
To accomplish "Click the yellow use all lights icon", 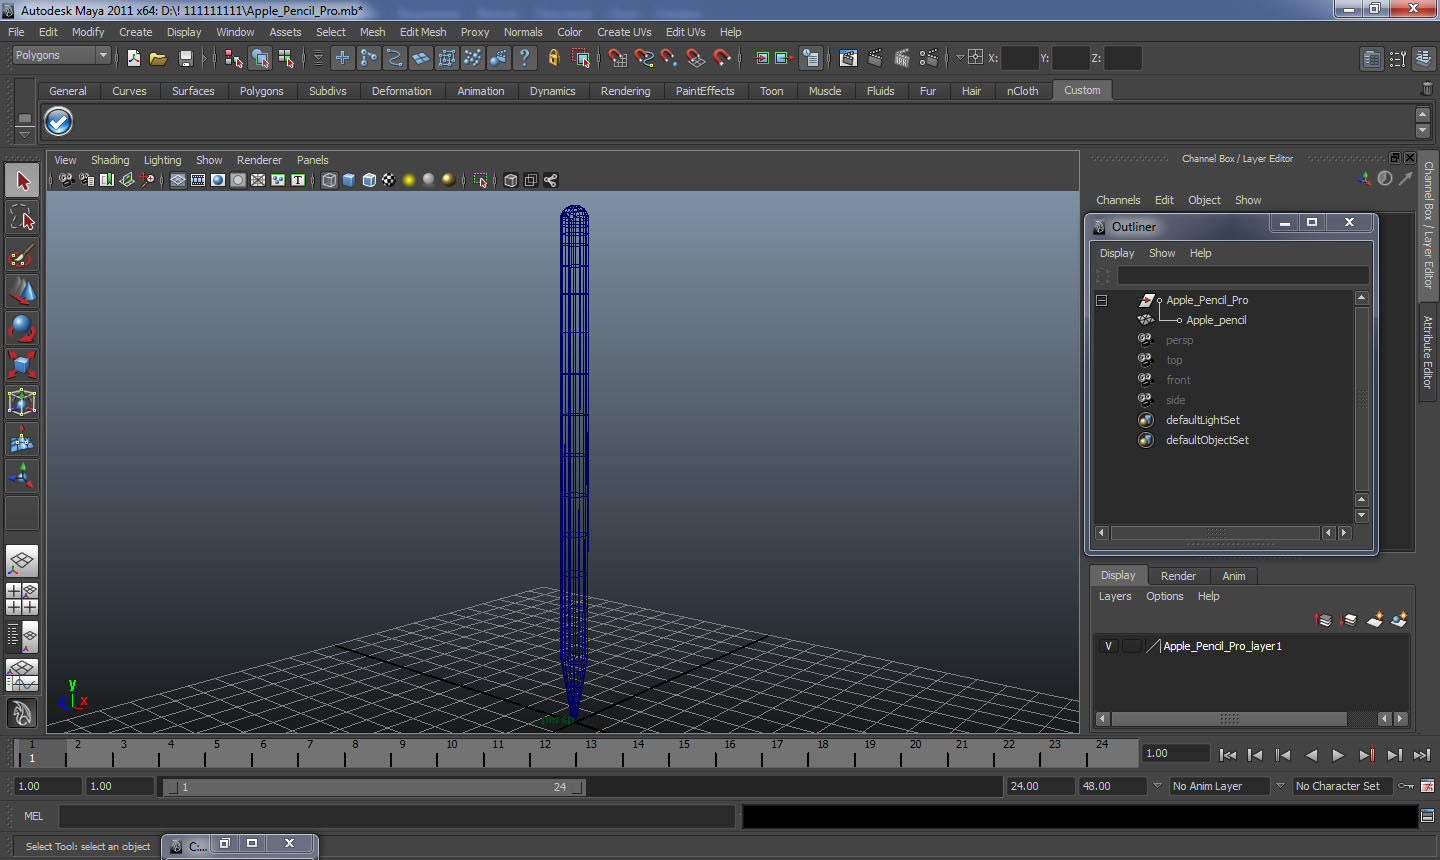I will [x=409, y=180].
